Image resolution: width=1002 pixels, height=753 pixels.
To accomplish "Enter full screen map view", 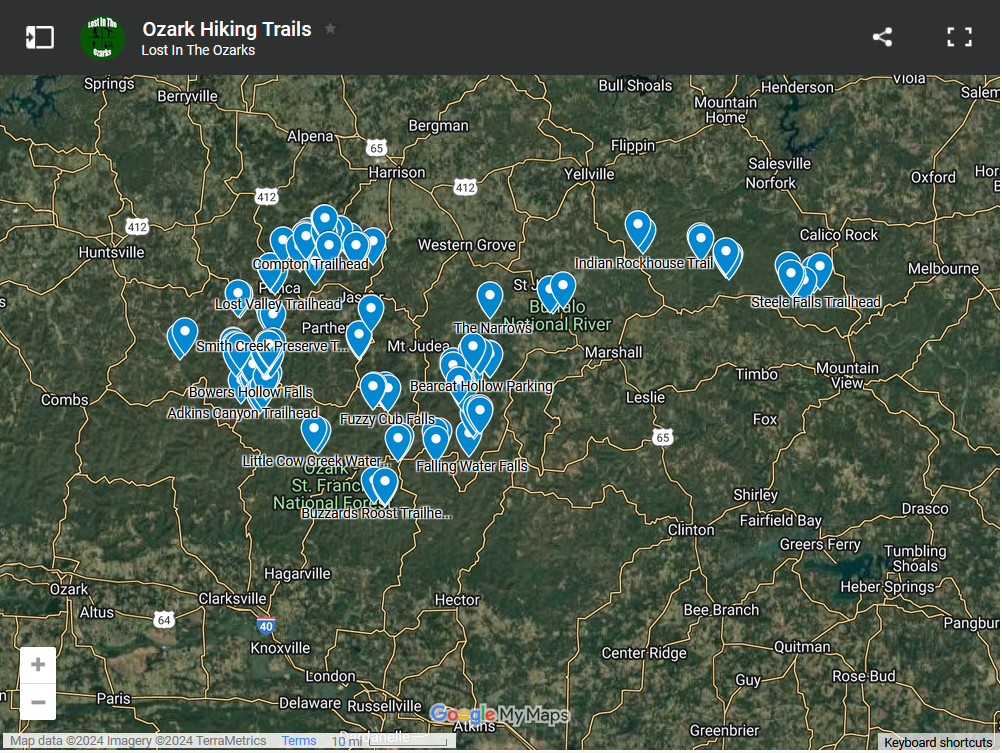I will [959, 38].
